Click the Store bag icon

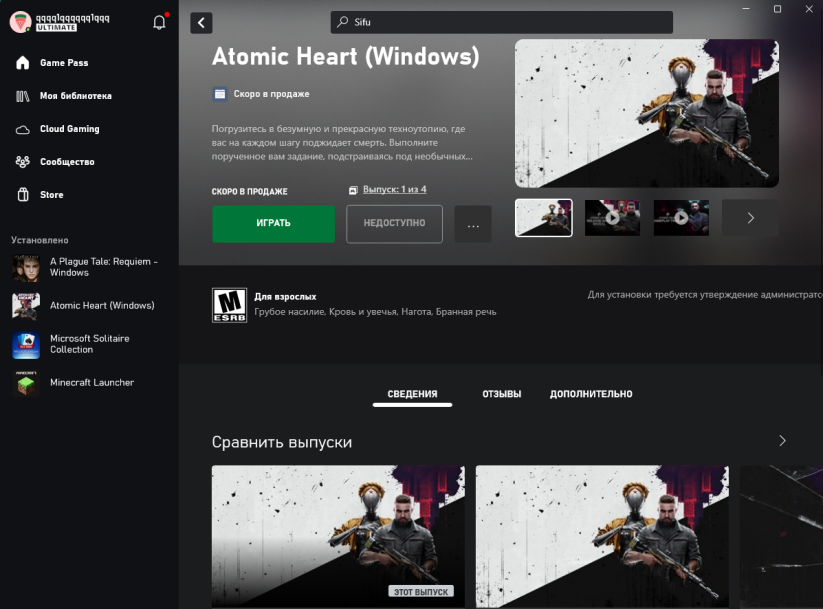[x=23, y=195]
